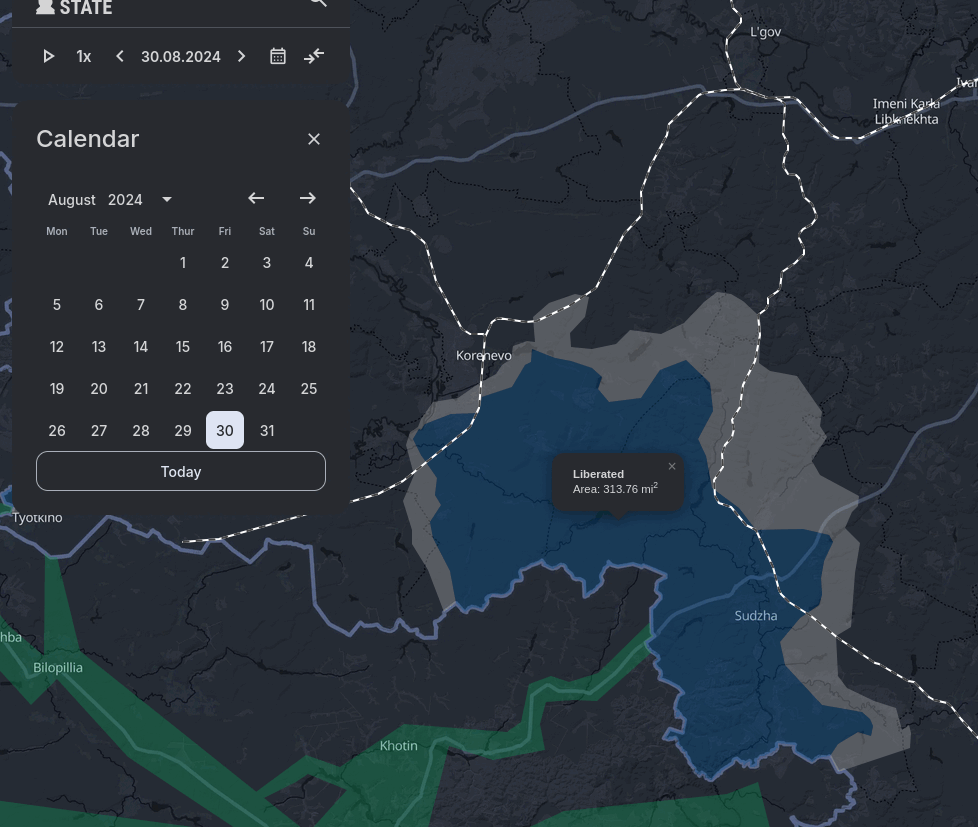Select August 6 in calendar
The image size is (978, 827).
99,304
